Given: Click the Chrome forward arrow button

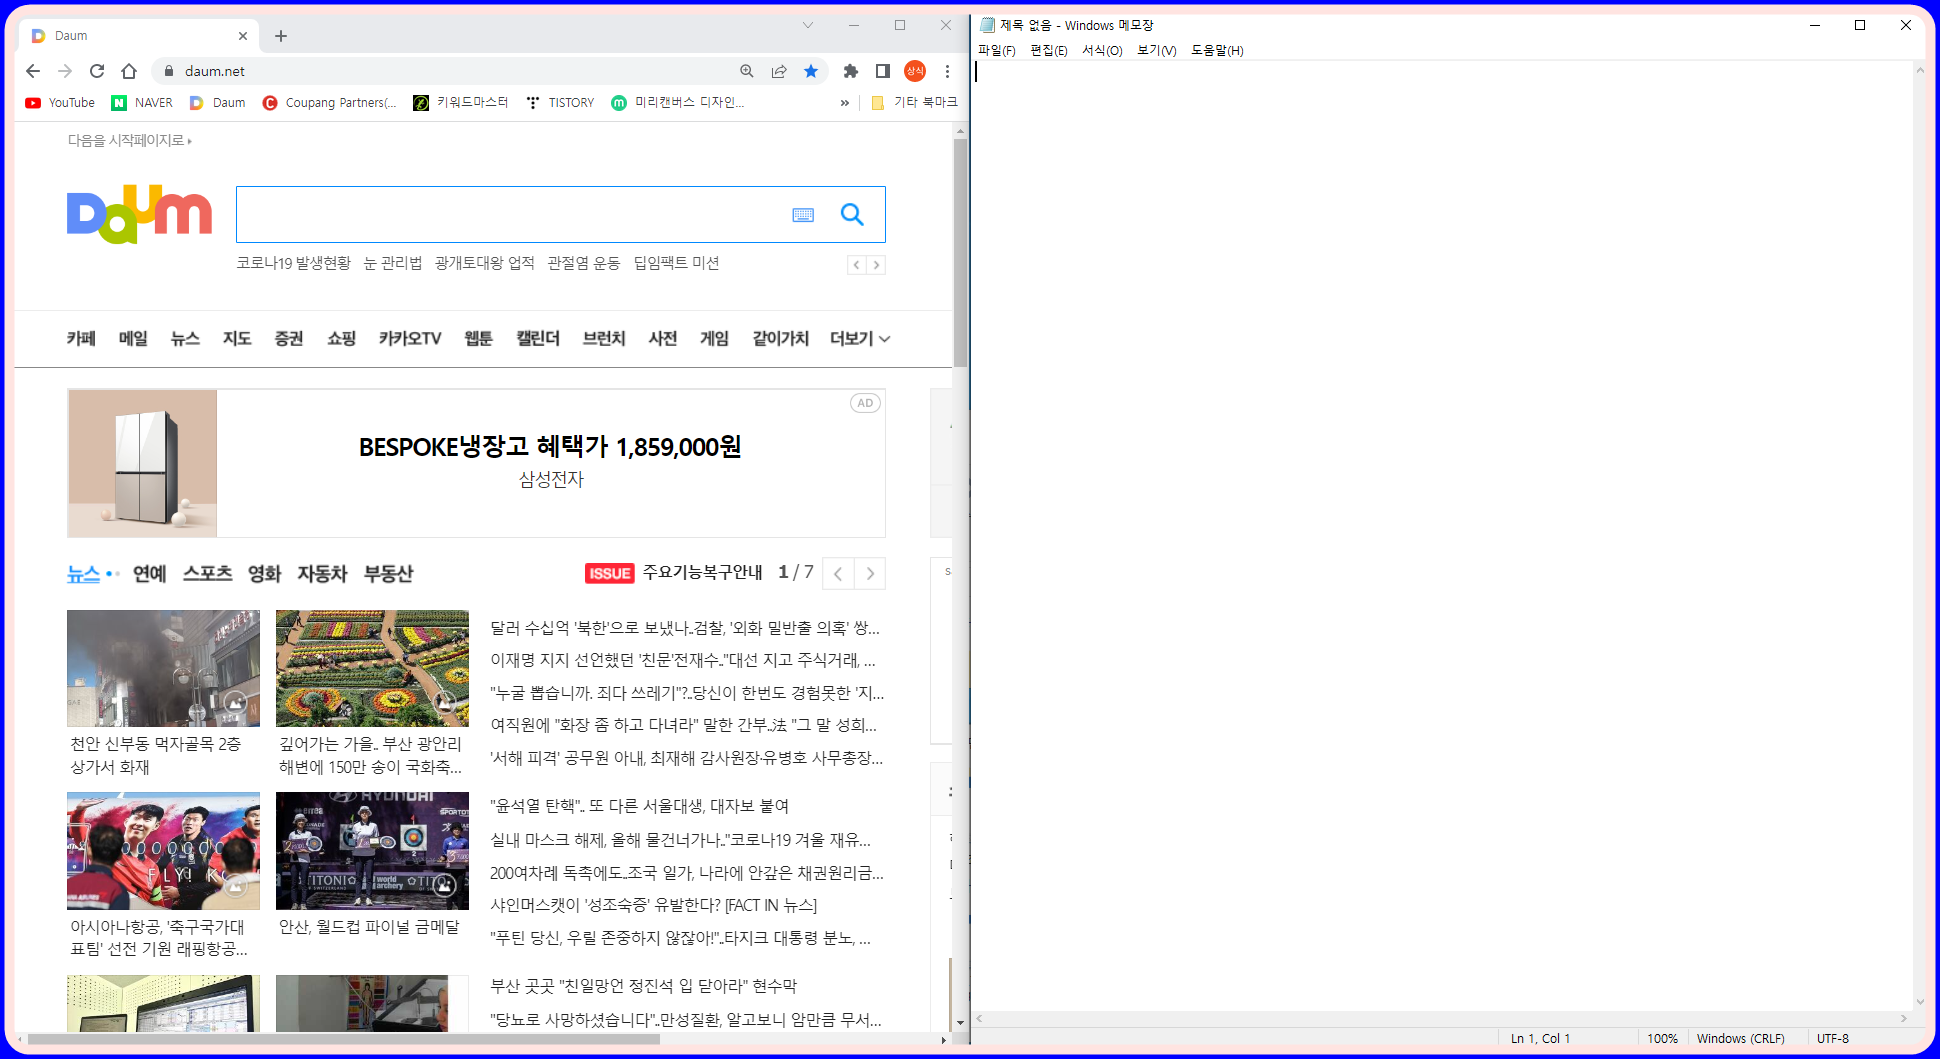Looking at the screenshot, I should pyautogui.click(x=65, y=71).
